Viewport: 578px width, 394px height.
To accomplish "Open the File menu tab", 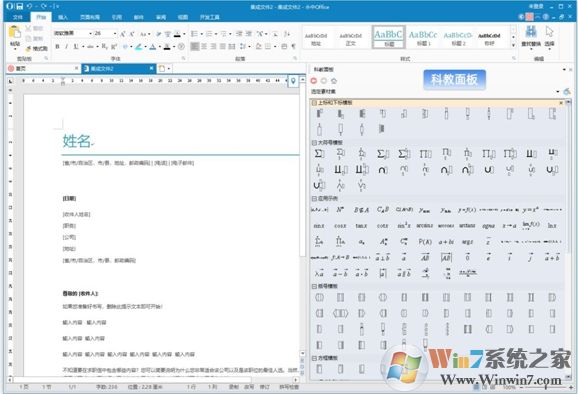I will 18,17.
